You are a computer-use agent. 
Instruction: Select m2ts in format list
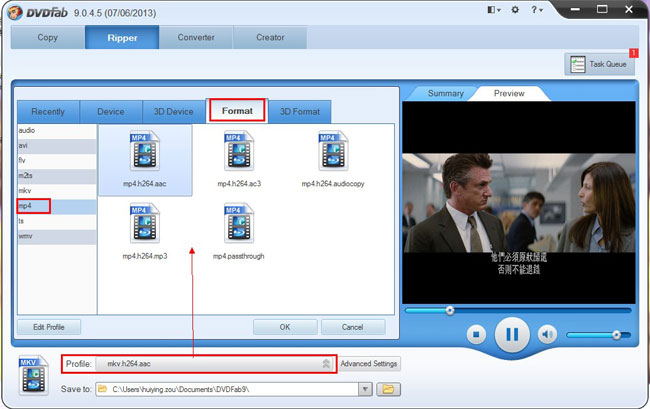tap(57, 176)
